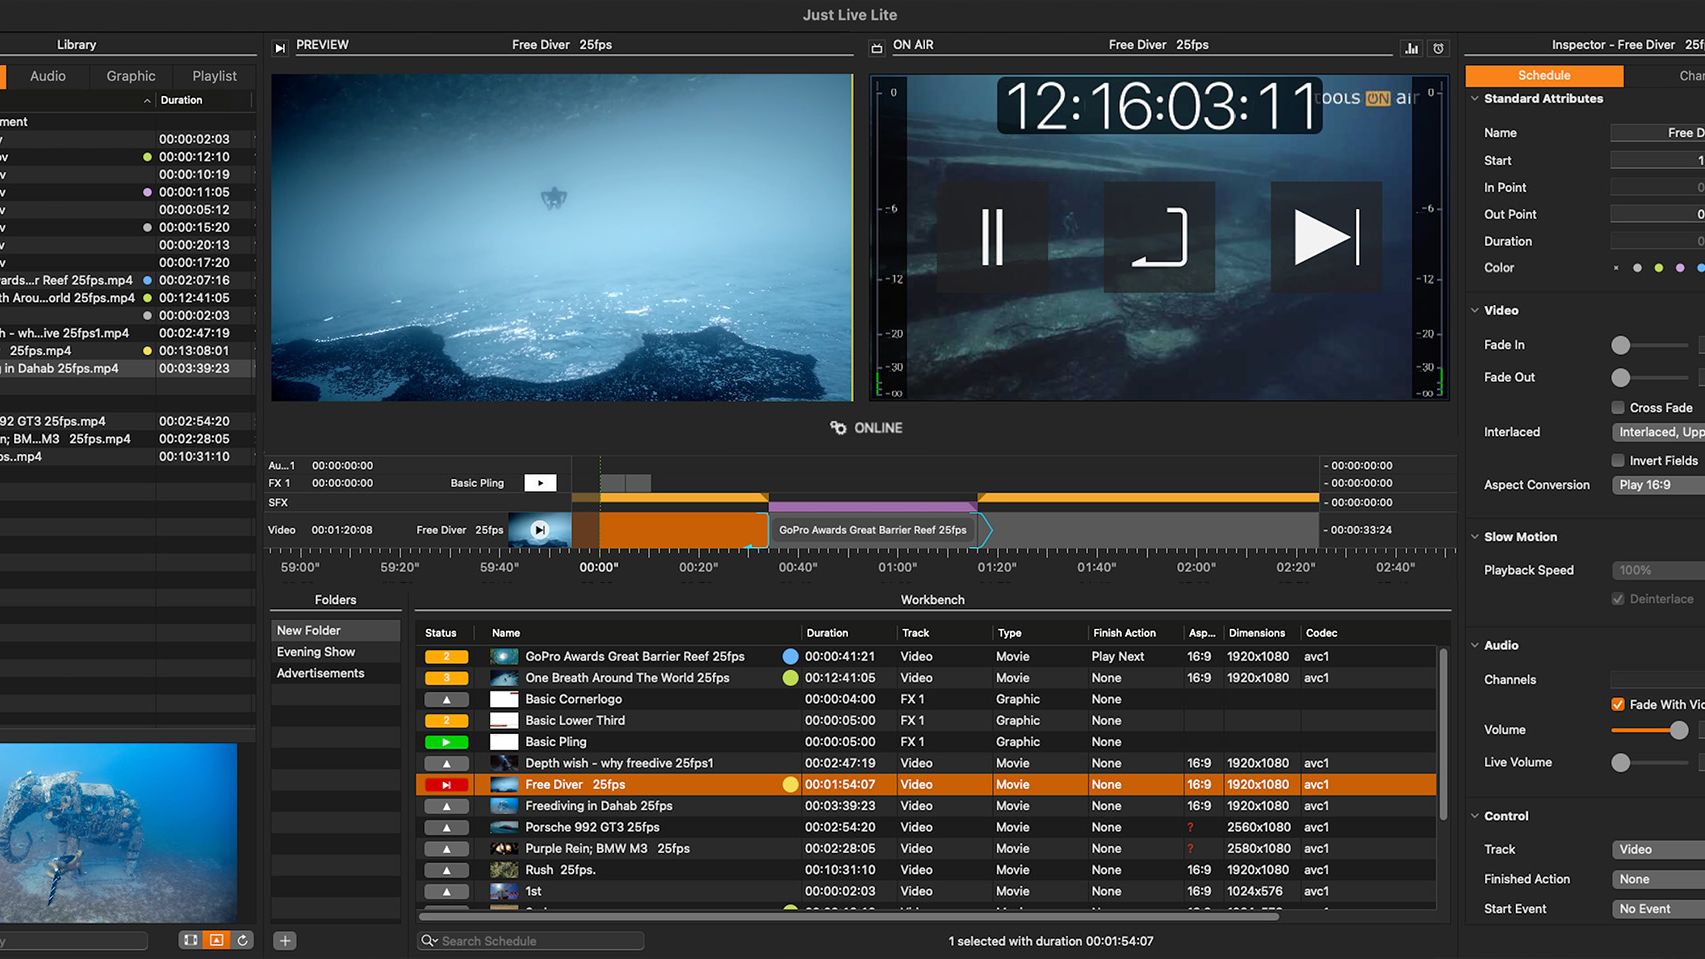Select the filmstrip view icon in library

[x=189, y=940]
